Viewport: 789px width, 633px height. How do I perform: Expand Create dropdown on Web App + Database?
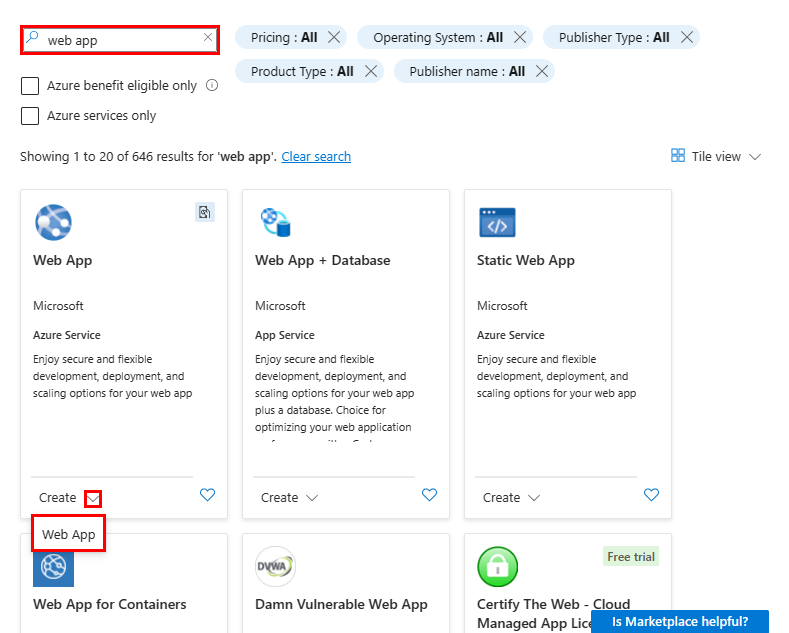[x=312, y=498]
